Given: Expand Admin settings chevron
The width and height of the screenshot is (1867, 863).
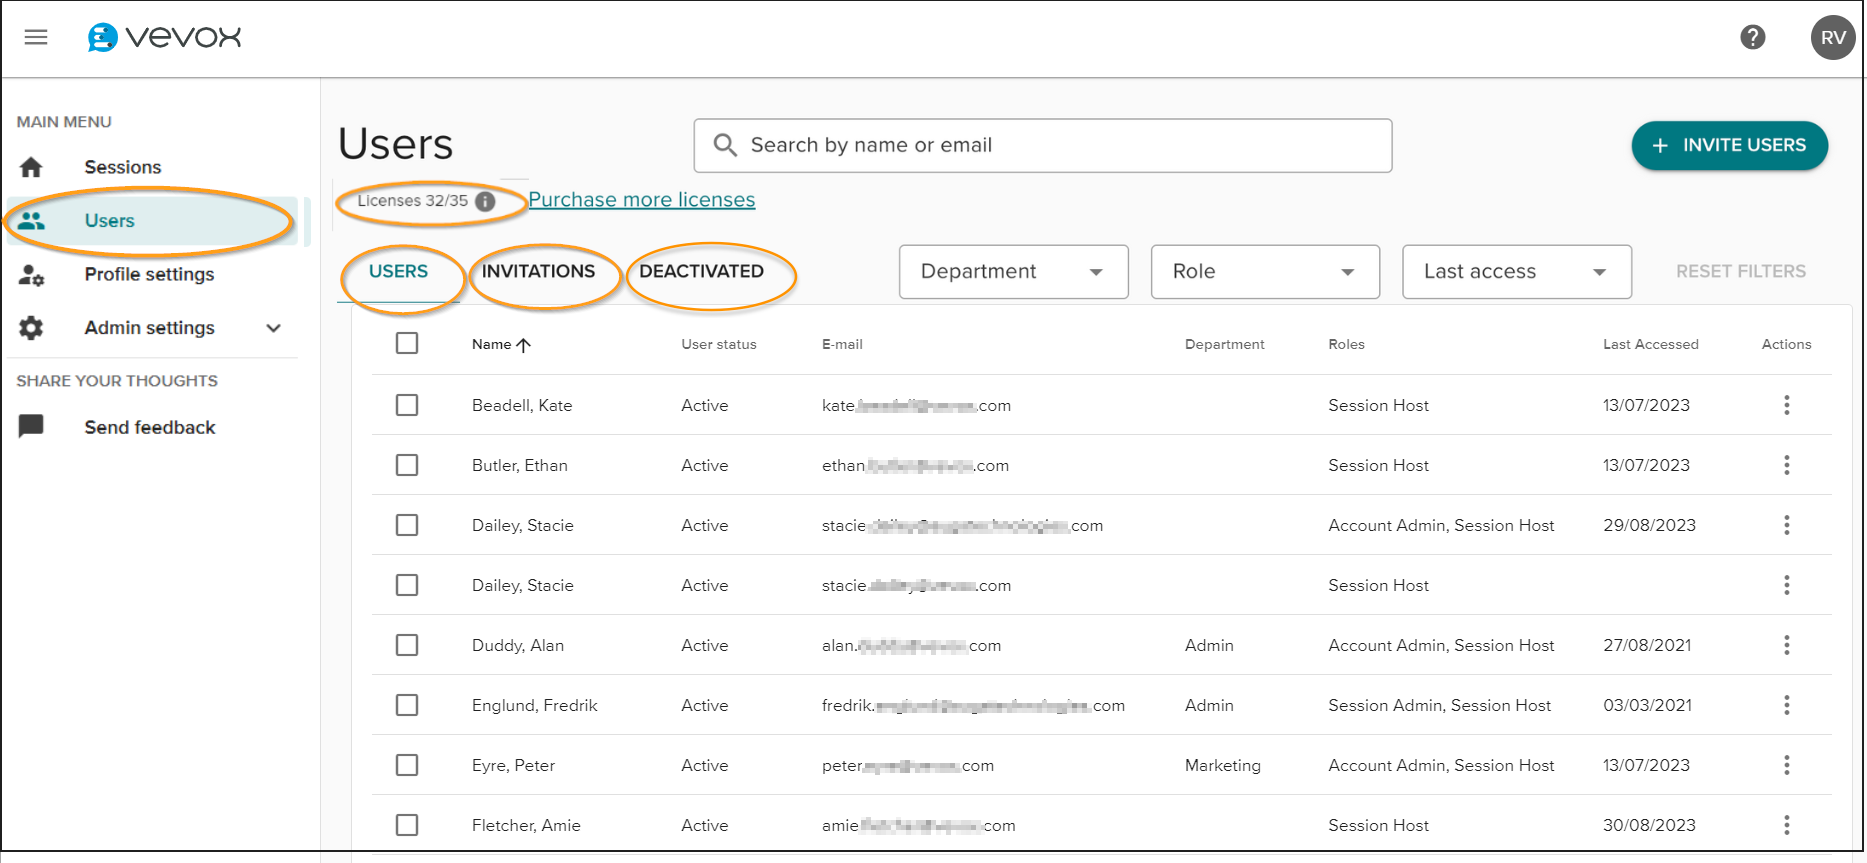Looking at the screenshot, I should (273, 328).
